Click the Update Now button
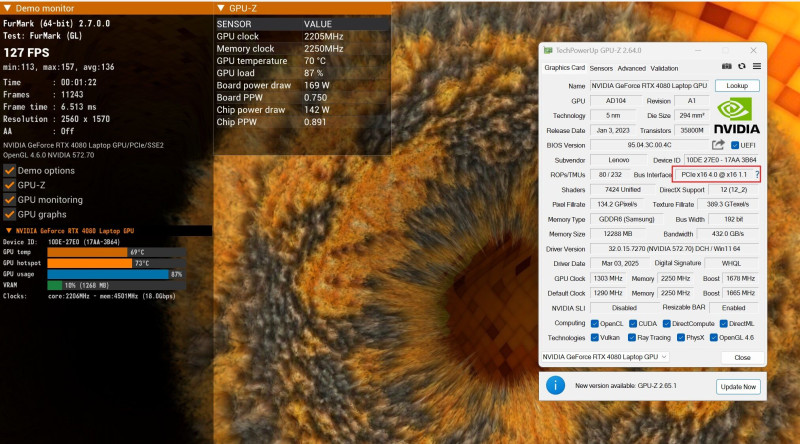800x444 pixels. pyautogui.click(x=738, y=387)
